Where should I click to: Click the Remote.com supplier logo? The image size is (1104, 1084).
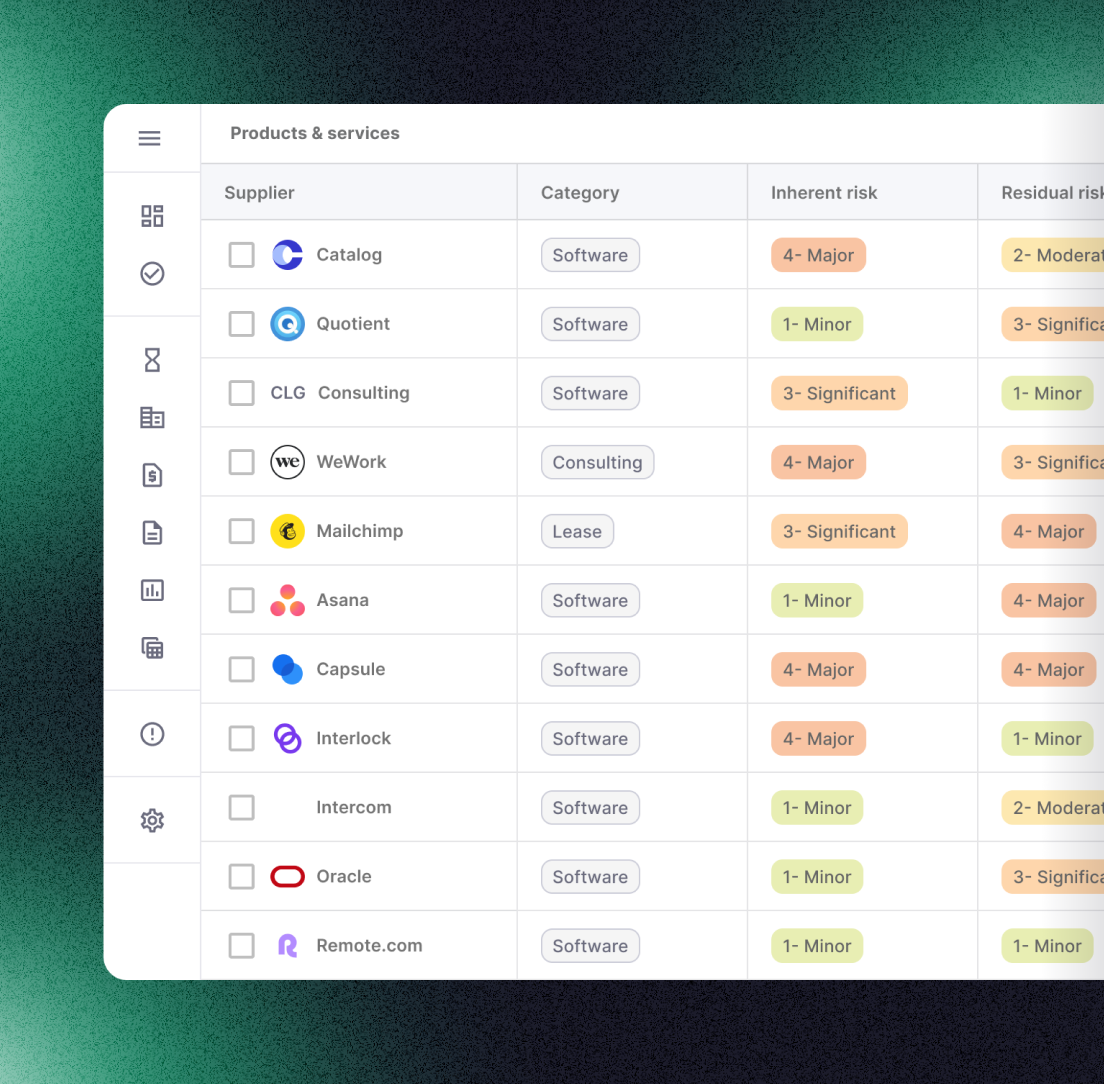287,945
